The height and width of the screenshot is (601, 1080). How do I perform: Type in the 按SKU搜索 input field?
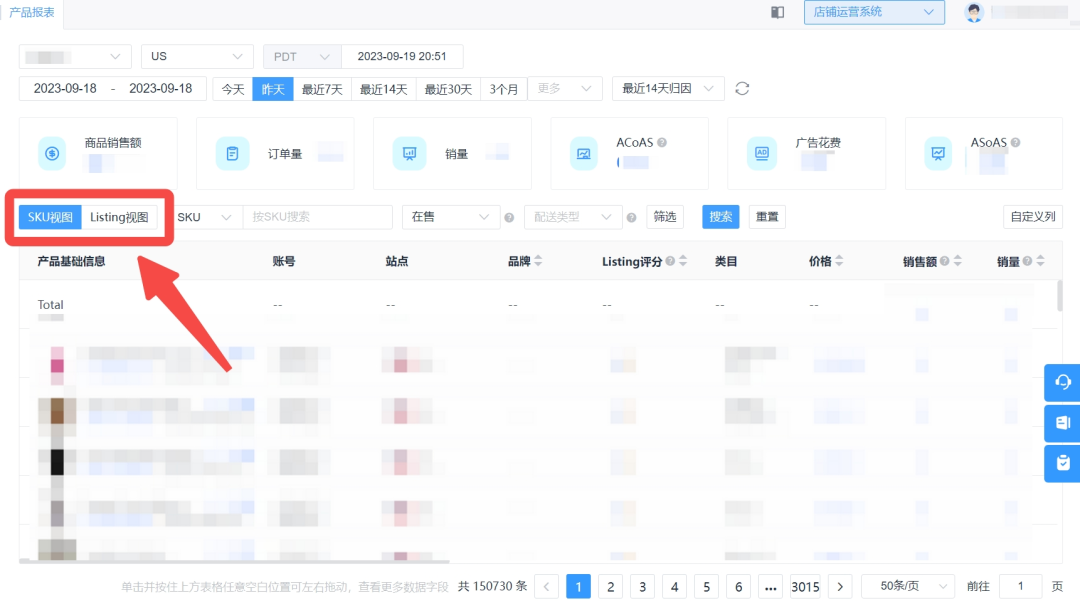(318, 217)
